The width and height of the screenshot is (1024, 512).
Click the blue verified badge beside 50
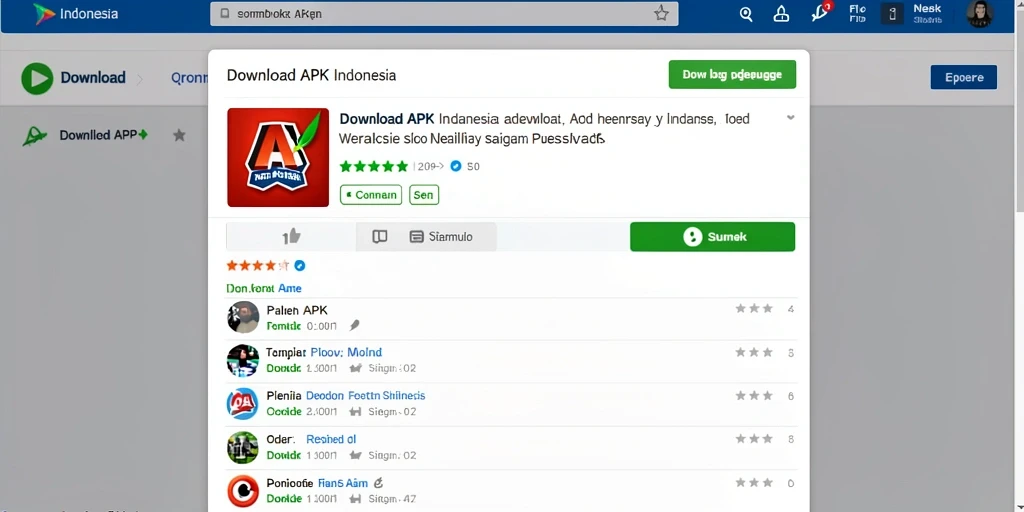456,166
